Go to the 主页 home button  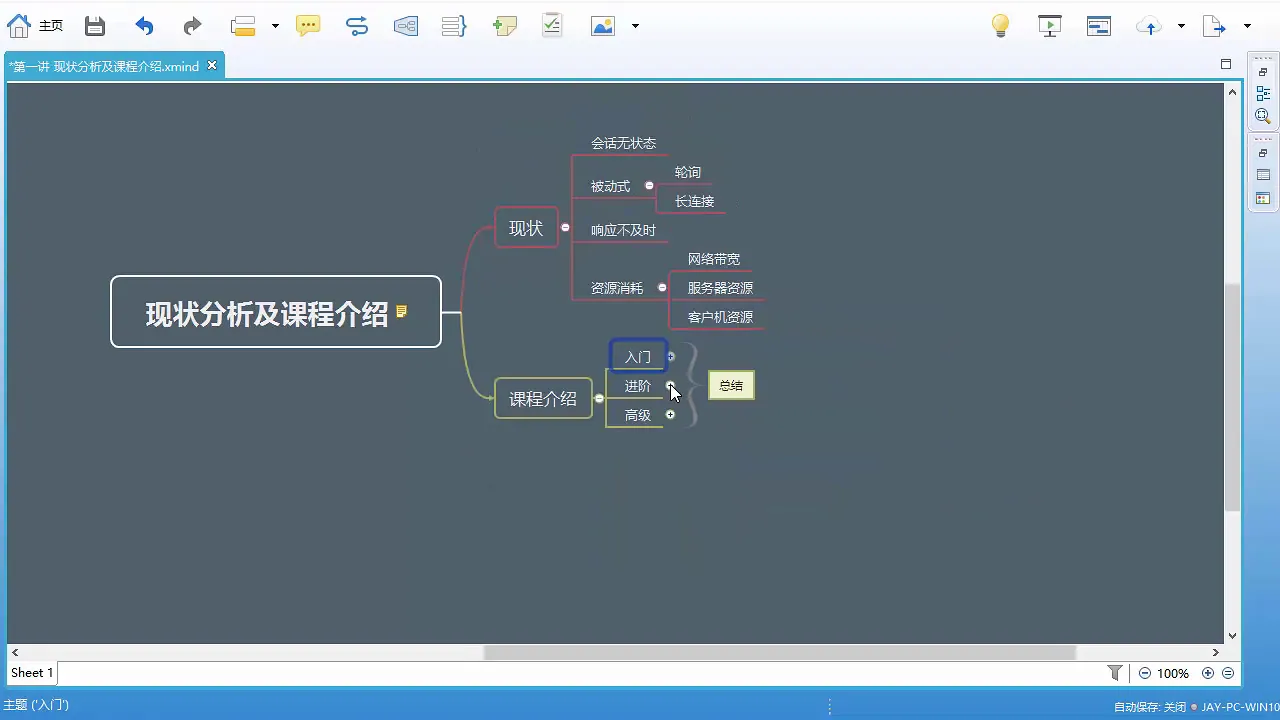coord(35,26)
